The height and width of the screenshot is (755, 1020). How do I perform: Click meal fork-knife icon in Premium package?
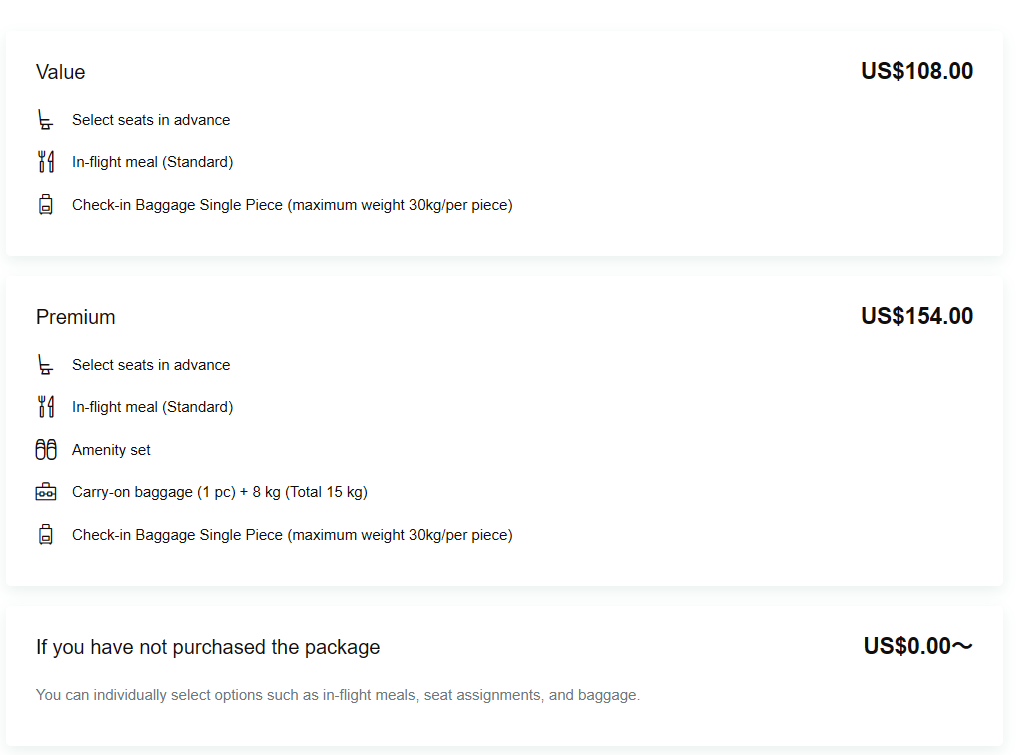point(45,407)
